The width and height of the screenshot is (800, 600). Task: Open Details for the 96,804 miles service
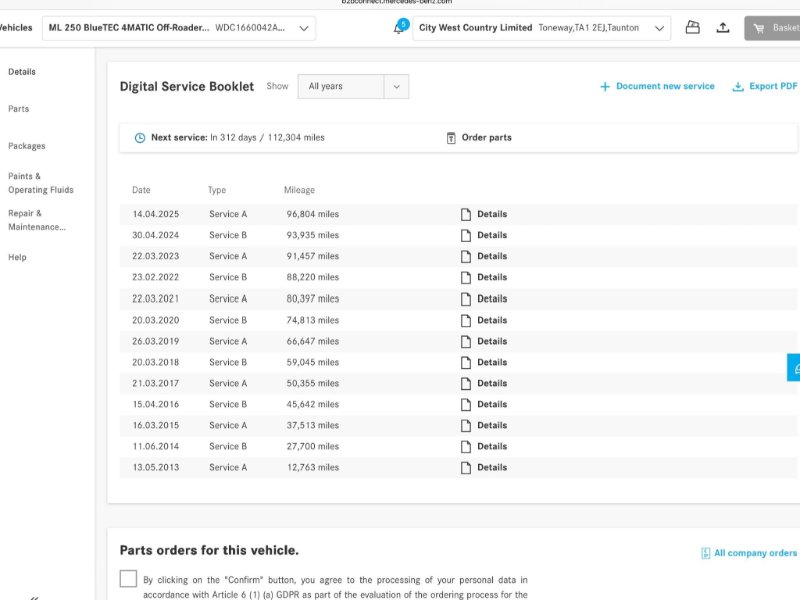pos(492,214)
